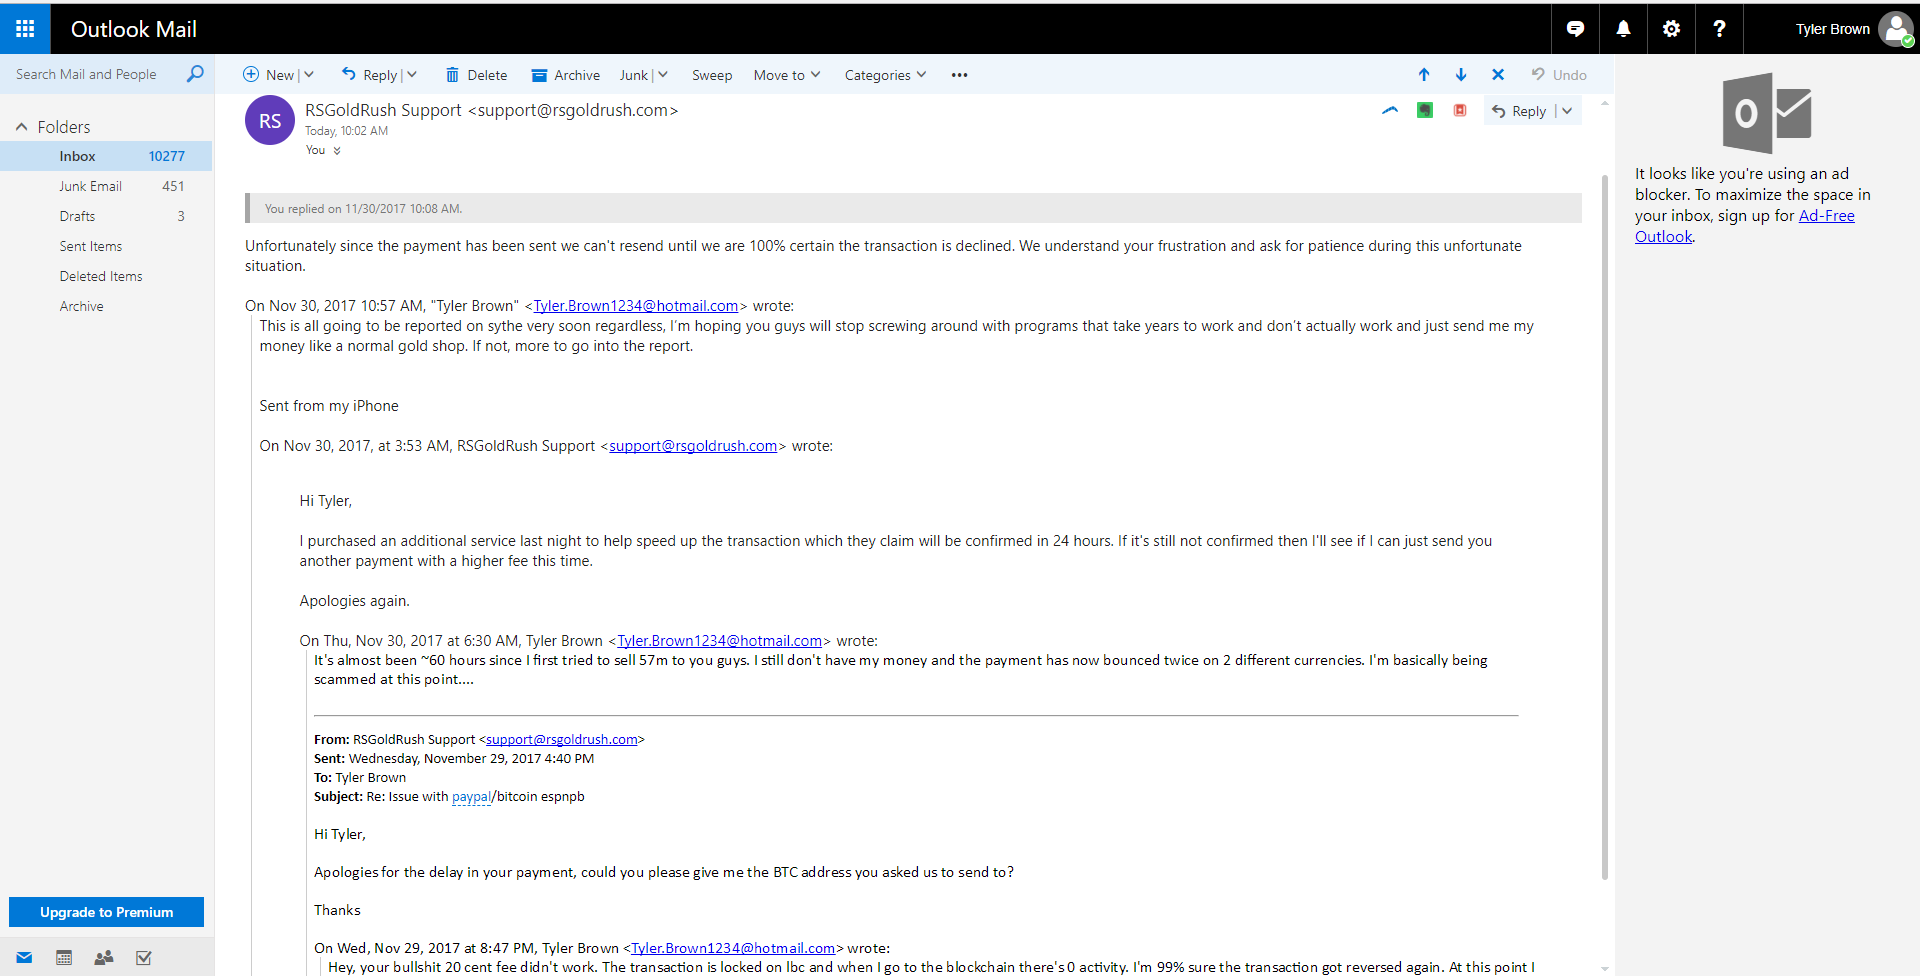Screen dimensions: 1920x976
Task: Click Tyler's email link after 10:57 AM
Action: [636, 306]
